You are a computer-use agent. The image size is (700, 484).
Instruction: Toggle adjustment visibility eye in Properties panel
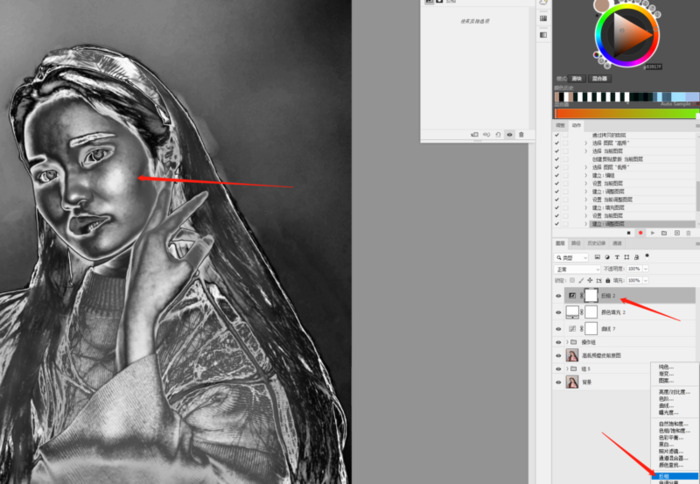[x=510, y=134]
